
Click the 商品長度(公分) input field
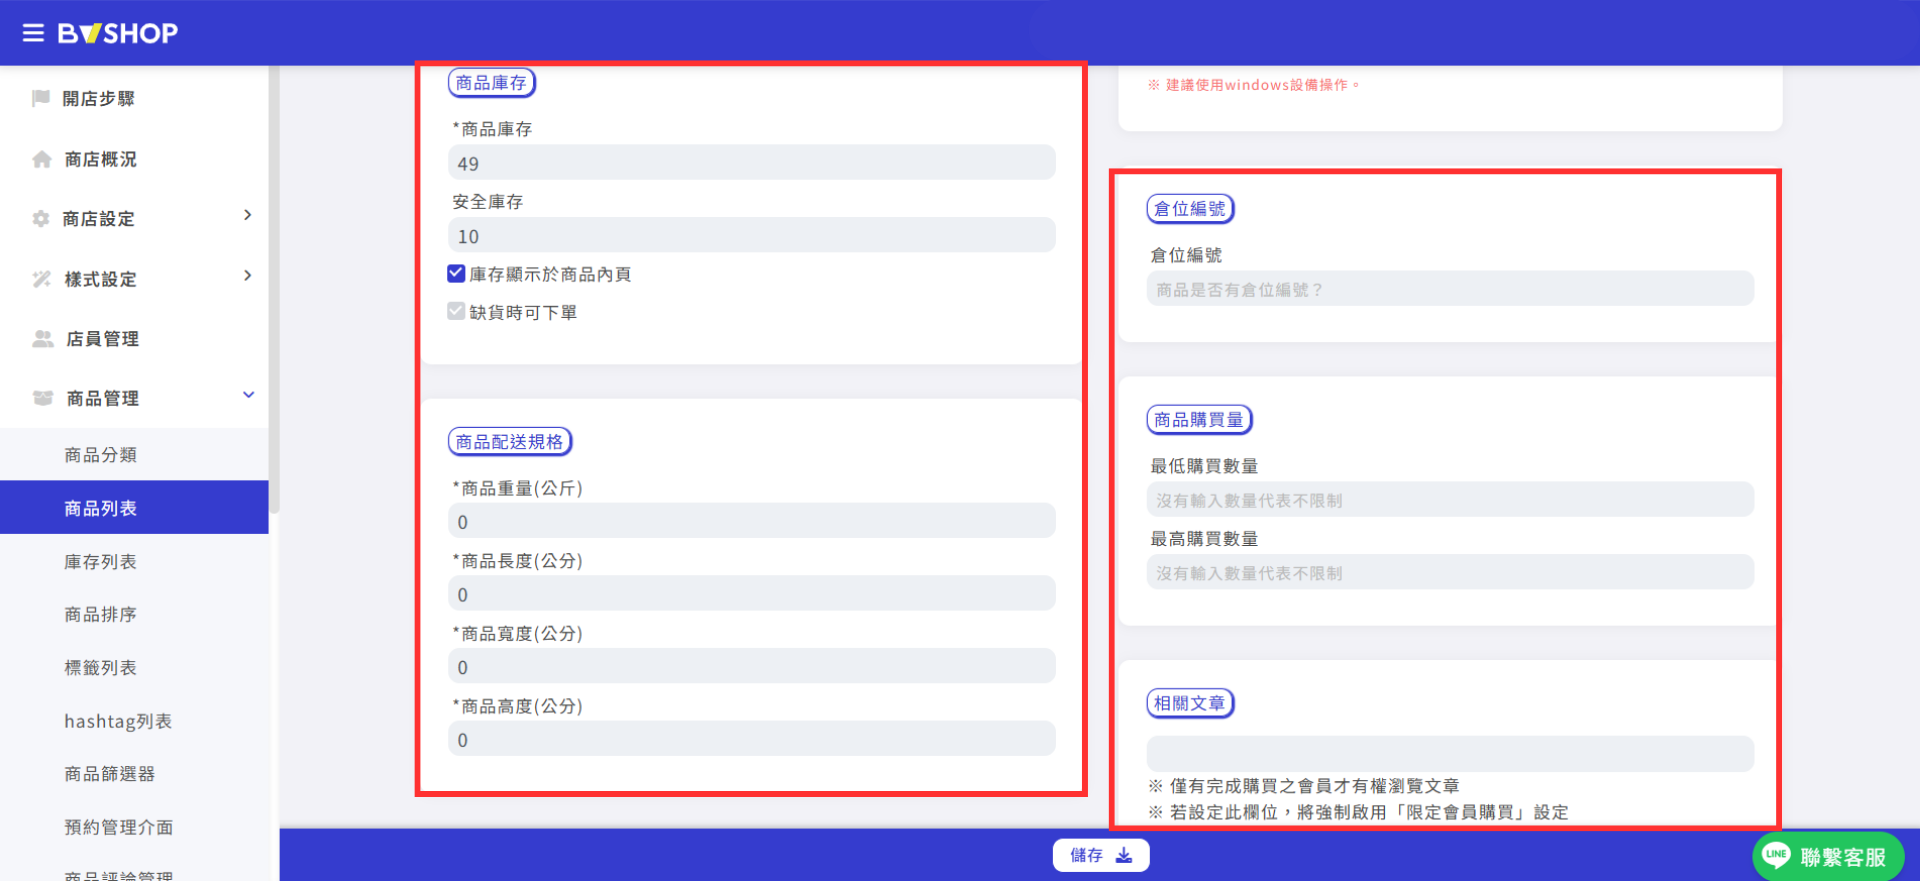point(752,593)
